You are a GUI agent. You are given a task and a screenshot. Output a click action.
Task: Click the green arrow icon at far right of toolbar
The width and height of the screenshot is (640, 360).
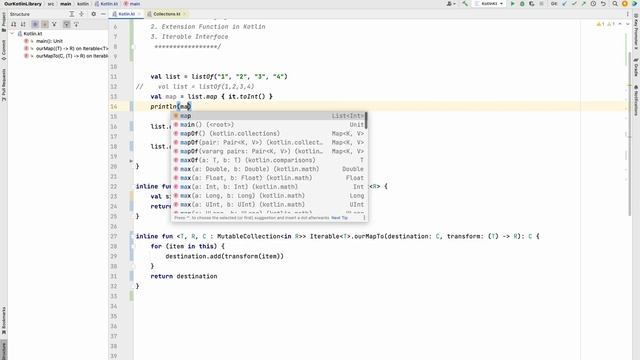[x=635, y=4]
